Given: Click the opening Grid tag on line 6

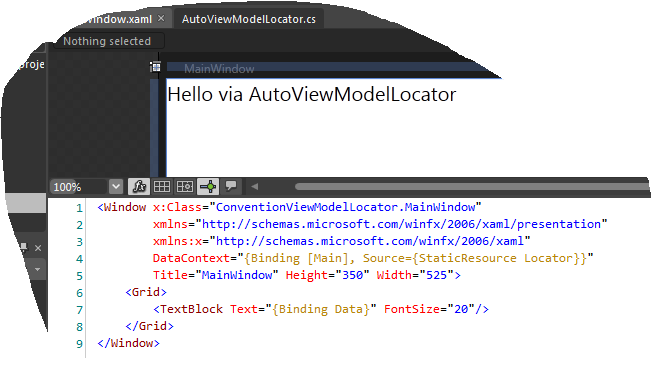Looking at the screenshot, I should coord(146,292).
